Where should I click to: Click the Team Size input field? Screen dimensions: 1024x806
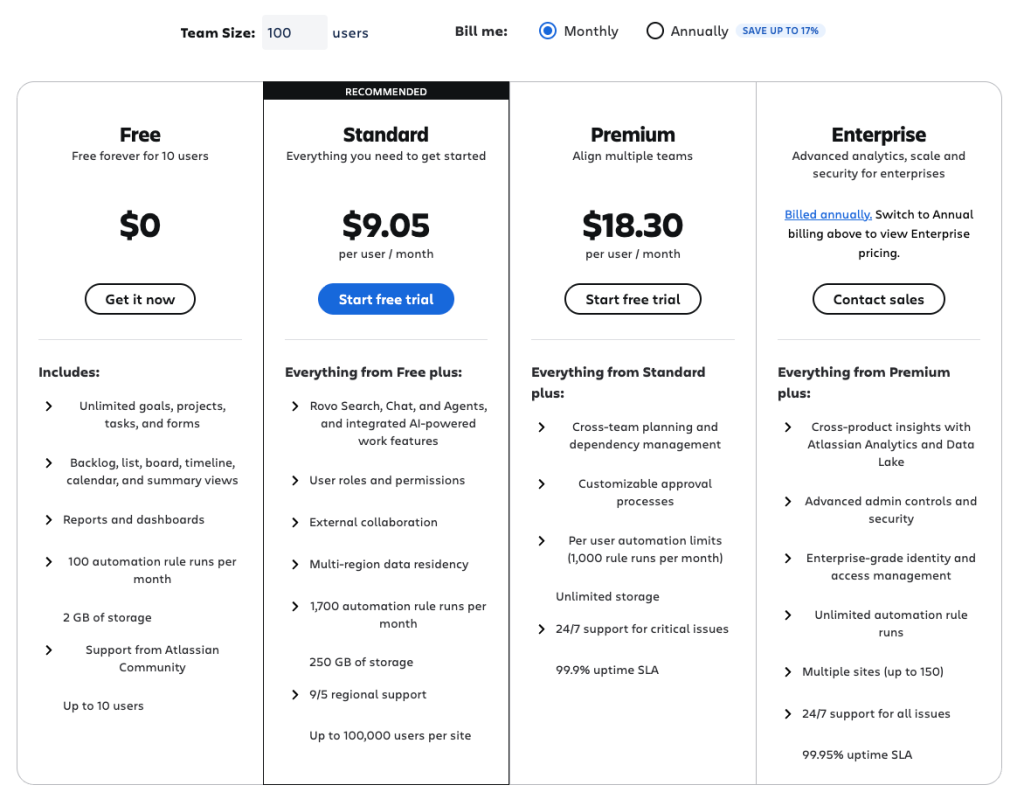[x=294, y=31]
